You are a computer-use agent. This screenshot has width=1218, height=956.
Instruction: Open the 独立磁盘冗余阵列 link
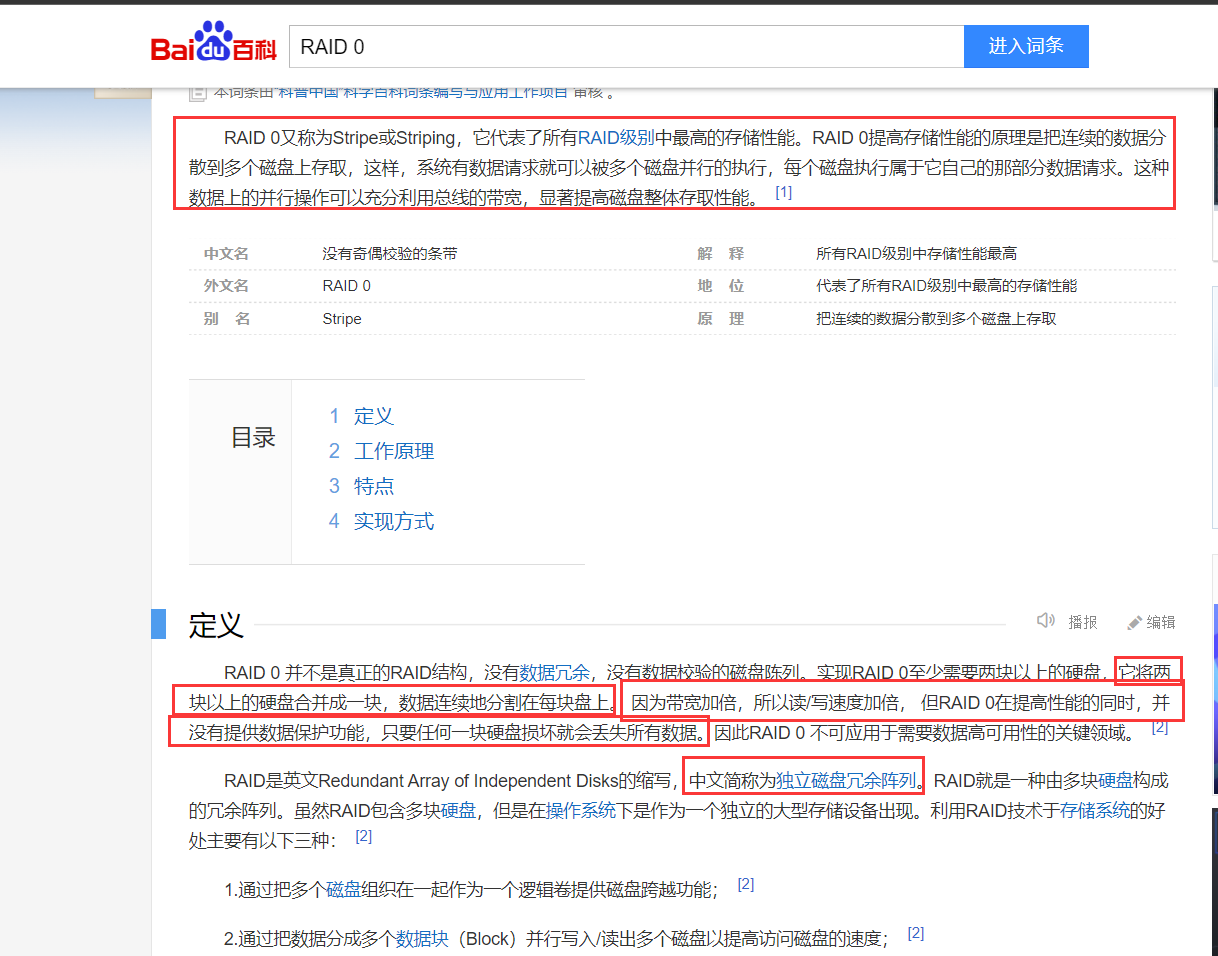point(846,780)
